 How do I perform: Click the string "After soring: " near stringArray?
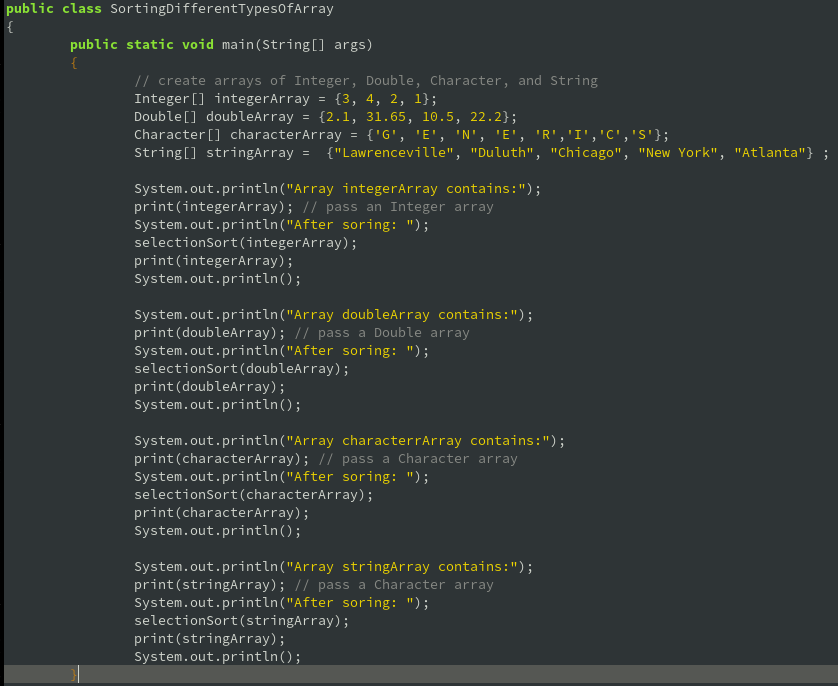(x=355, y=602)
